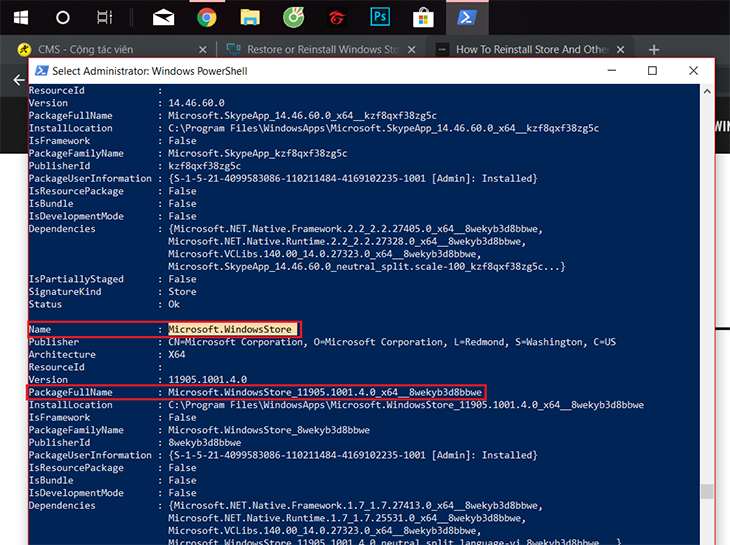Viewport: 730px width, 545px height.
Task: Open a new browser tab
Action: click(x=654, y=49)
